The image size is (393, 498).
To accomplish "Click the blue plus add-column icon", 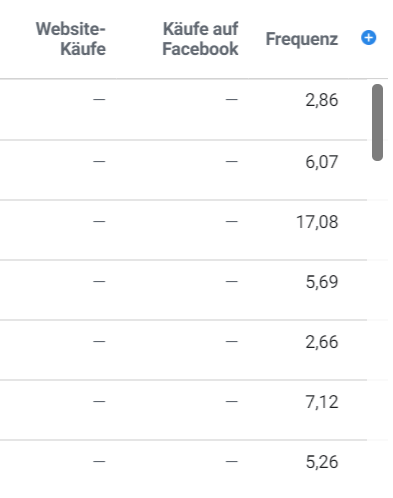I will click(368, 38).
